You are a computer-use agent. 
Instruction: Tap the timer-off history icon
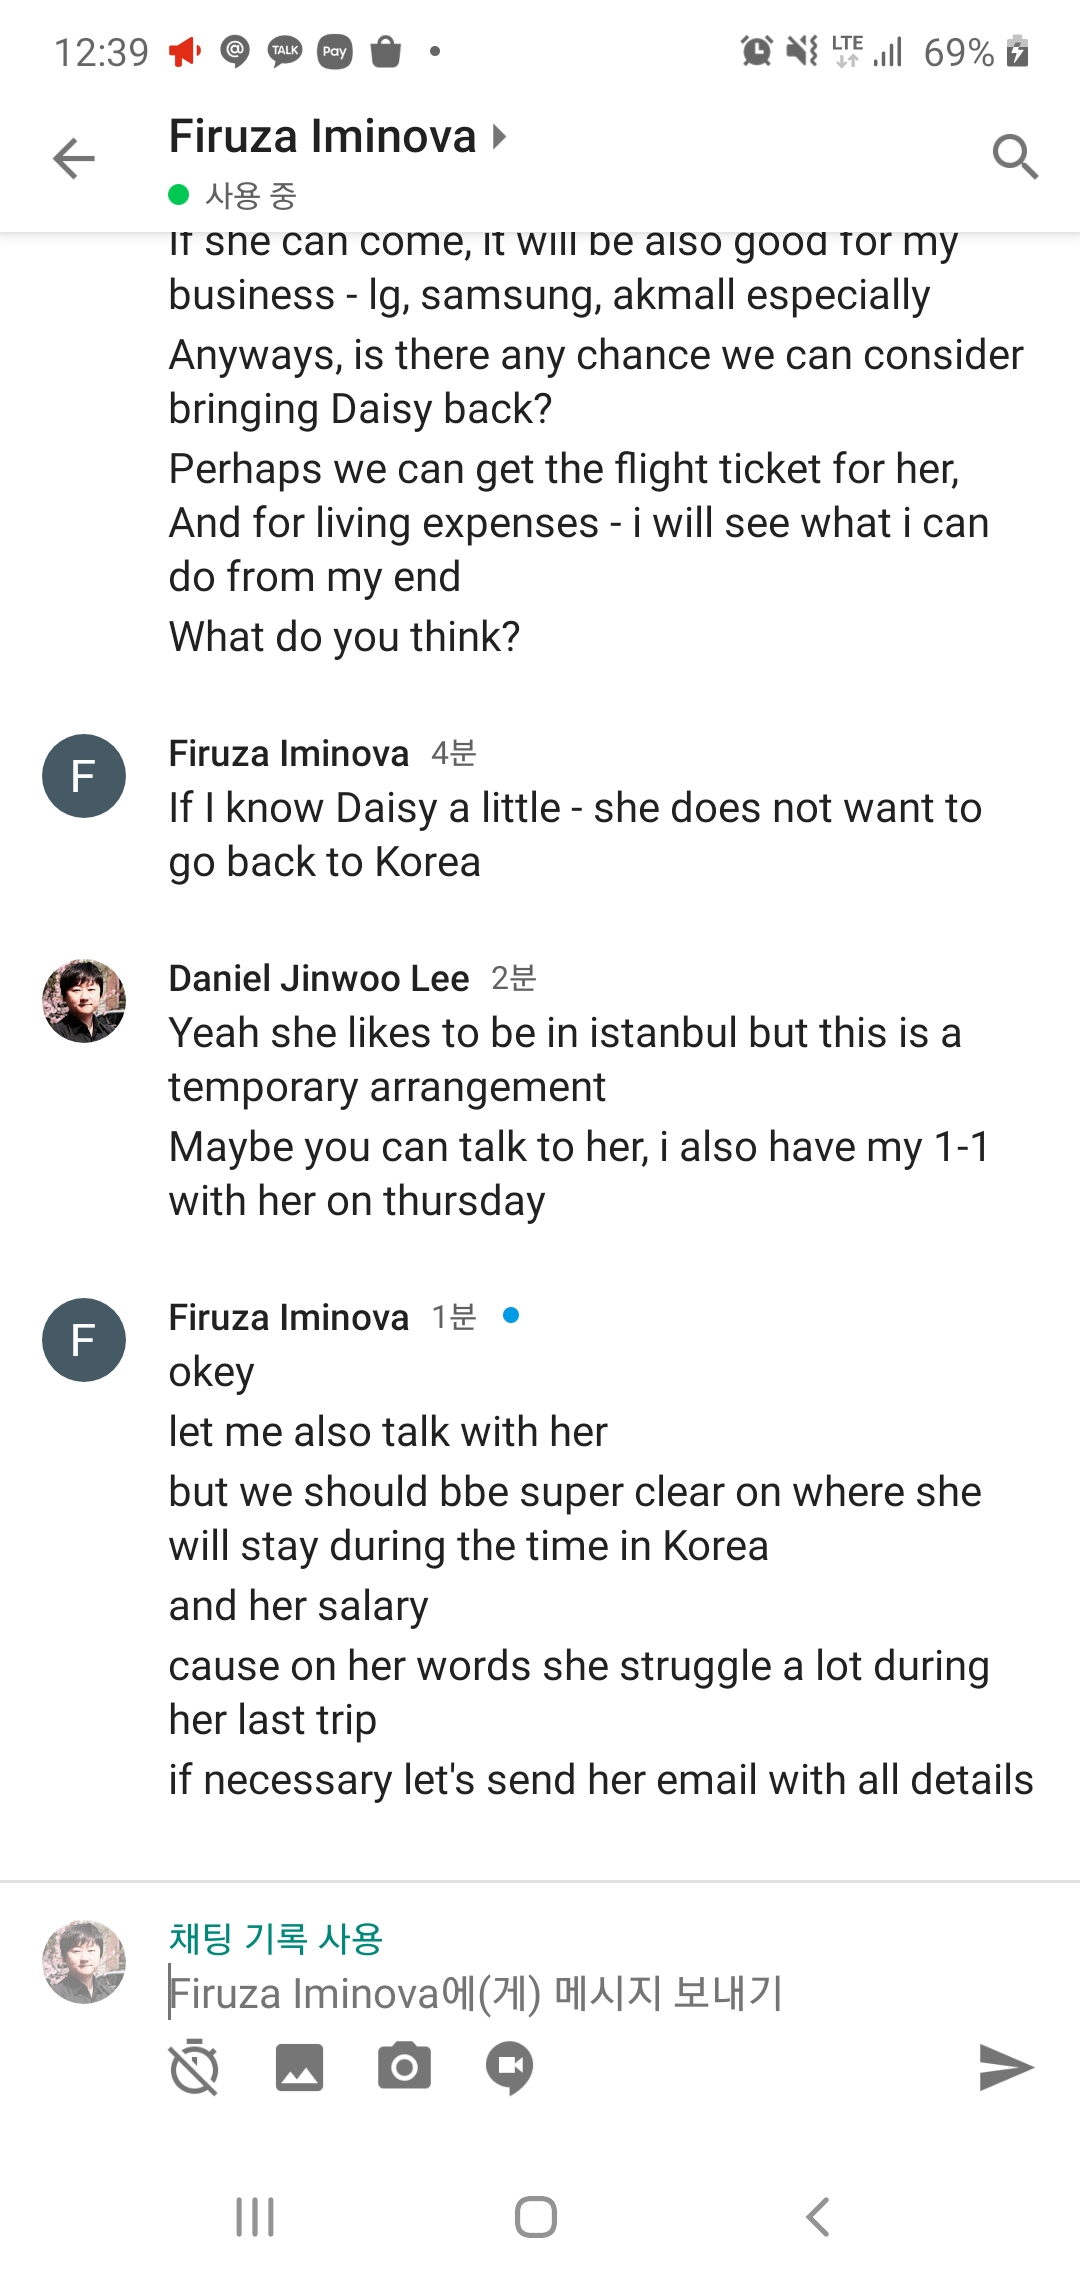click(x=194, y=2068)
